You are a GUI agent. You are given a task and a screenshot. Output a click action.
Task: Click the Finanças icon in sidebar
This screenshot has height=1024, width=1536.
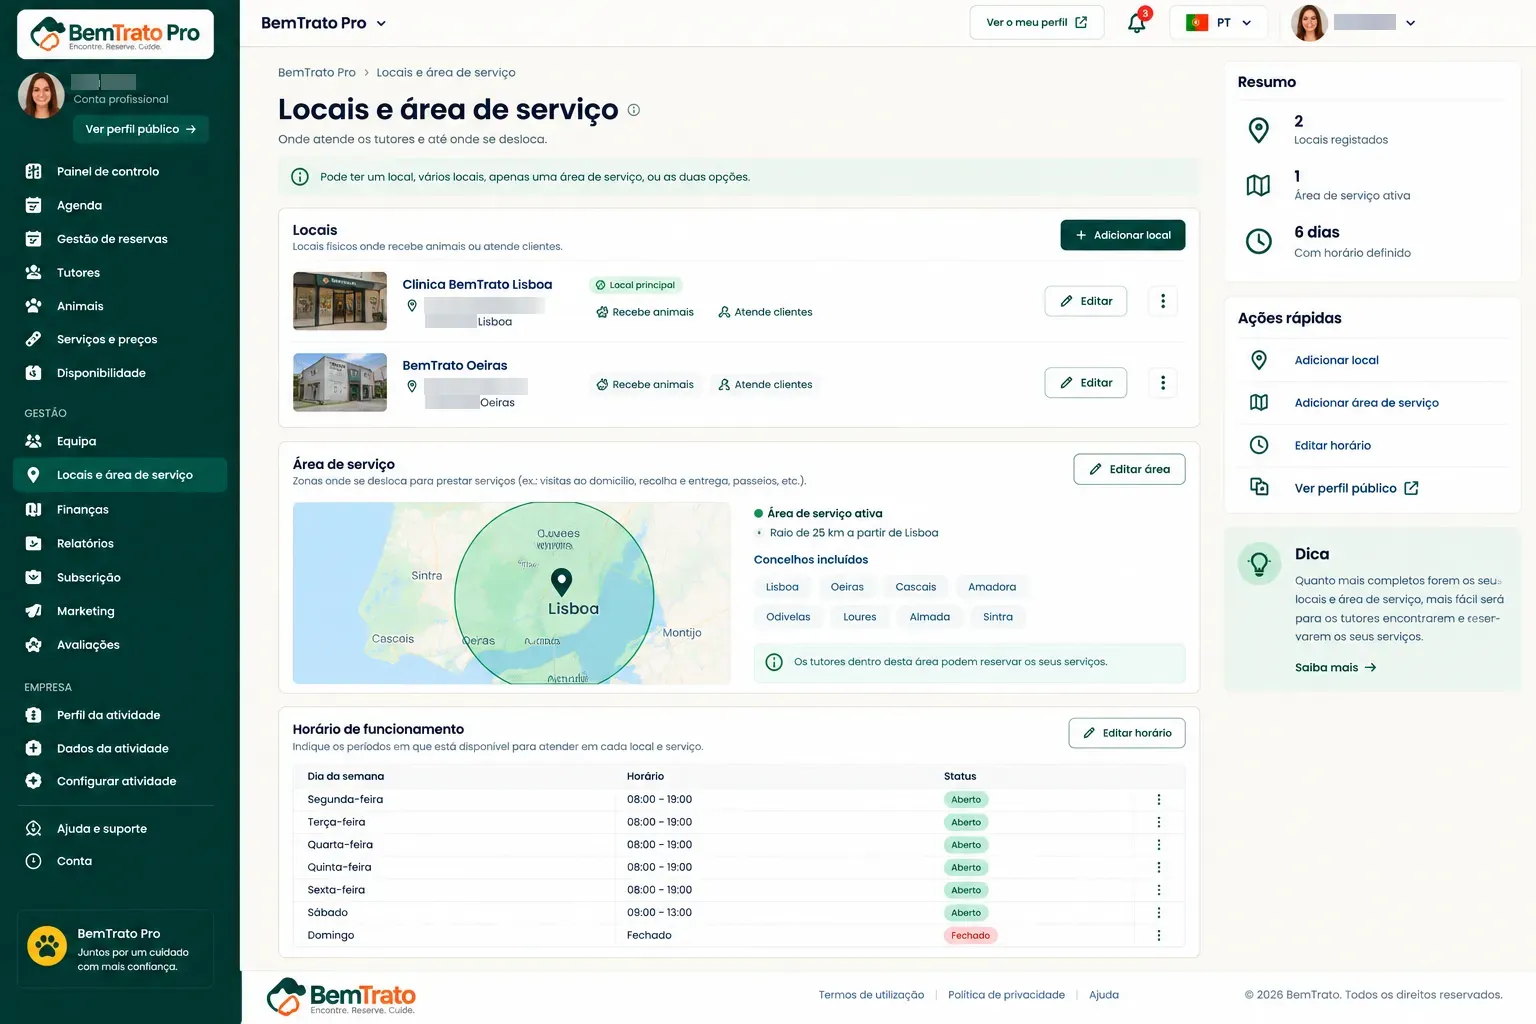tap(33, 509)
